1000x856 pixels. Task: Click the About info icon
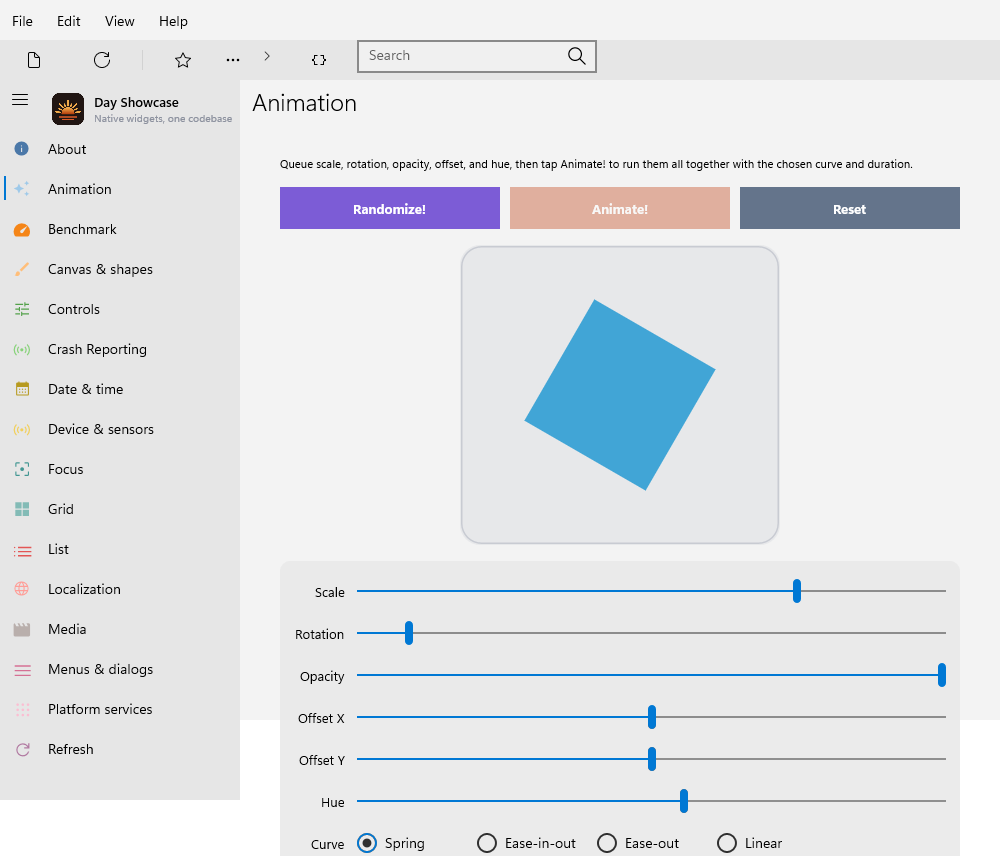pyautogui.click(x=22, y=149)
